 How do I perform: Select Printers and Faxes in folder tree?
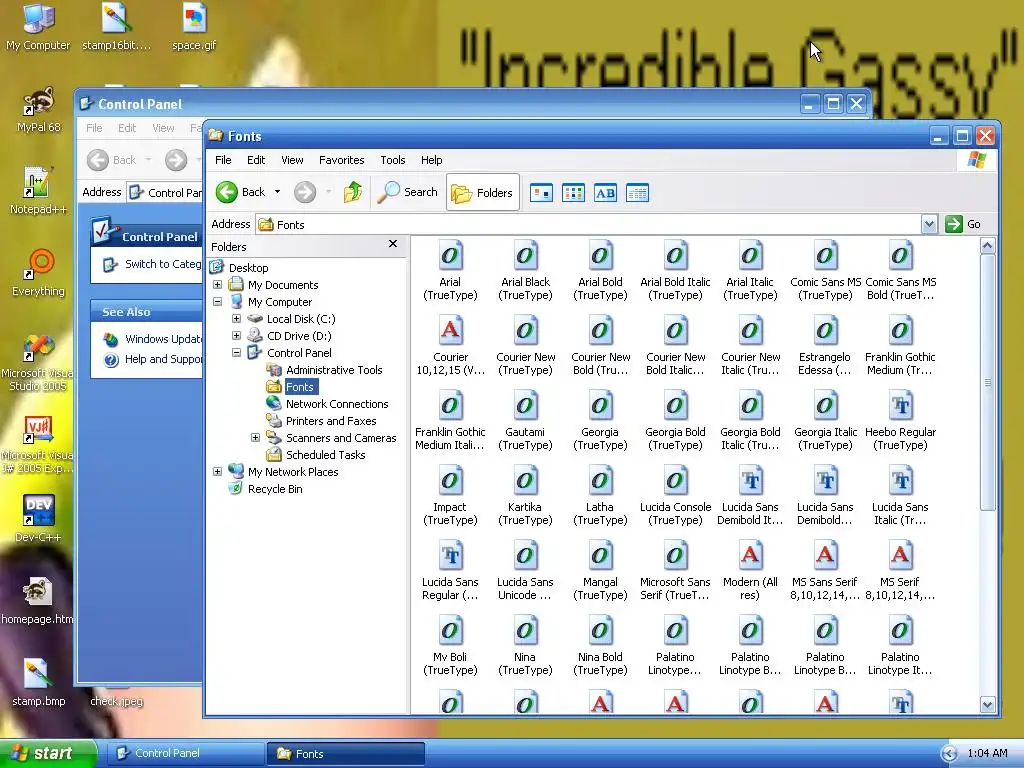[x=331, y=421]
